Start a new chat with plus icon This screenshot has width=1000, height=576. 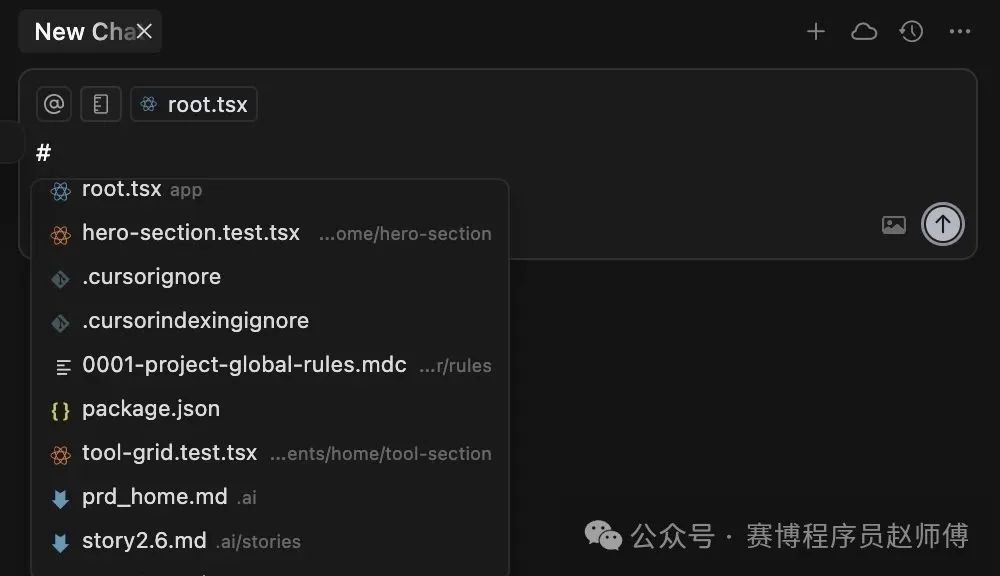(816, 31)
